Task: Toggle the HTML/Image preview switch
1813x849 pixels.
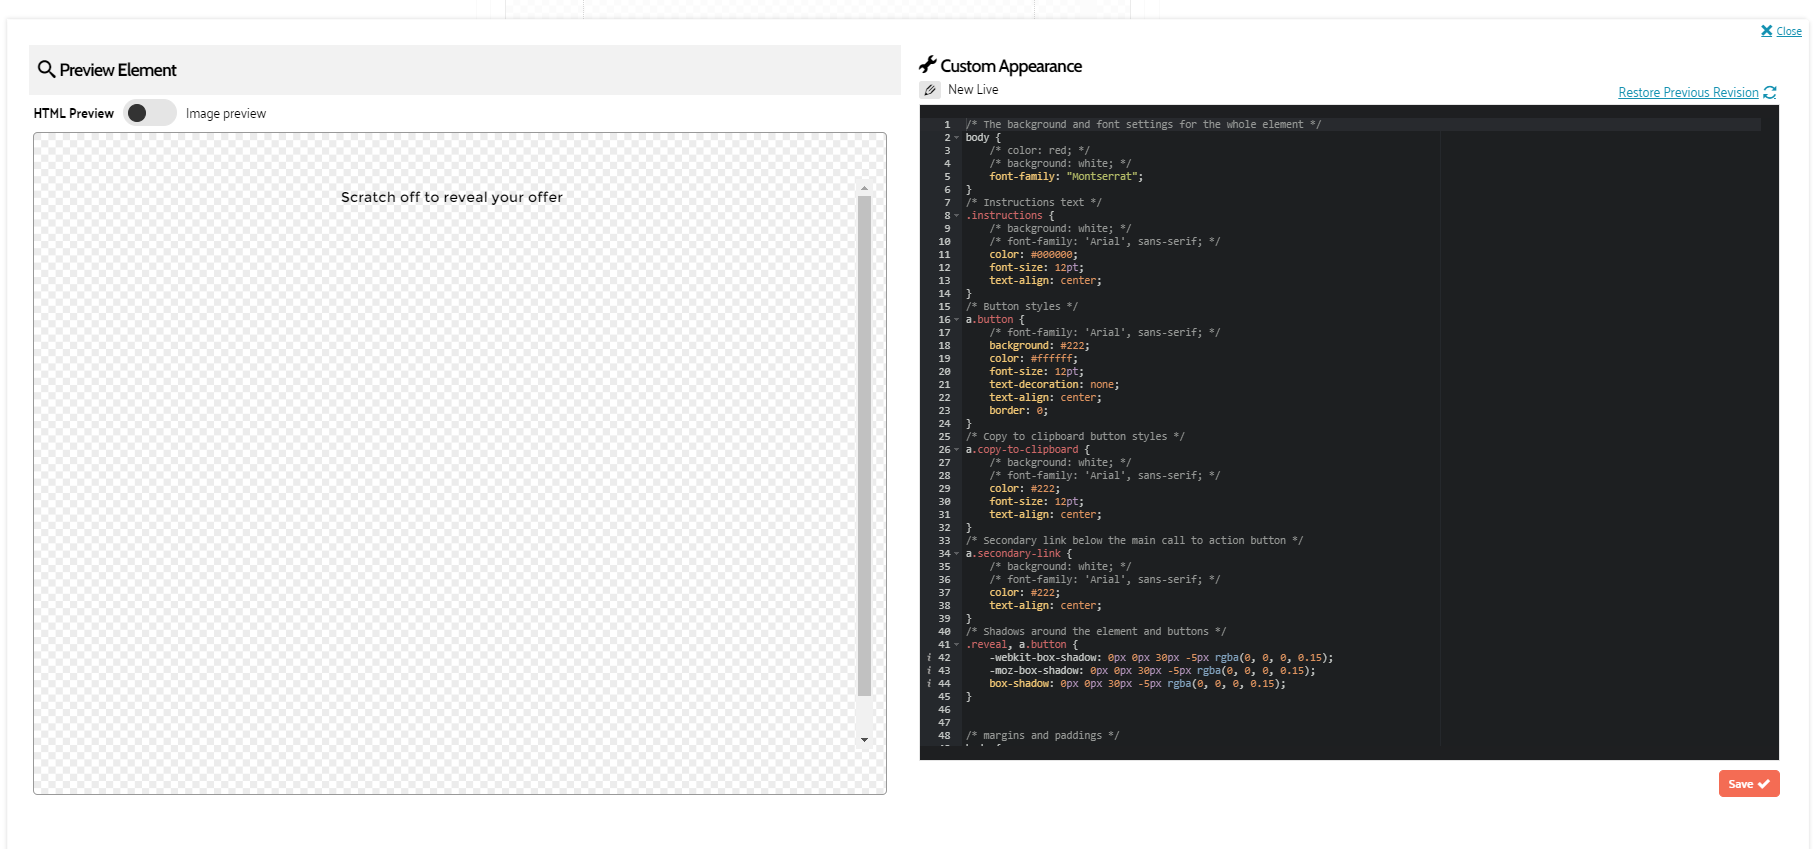Action: click(x=149, y=113)
